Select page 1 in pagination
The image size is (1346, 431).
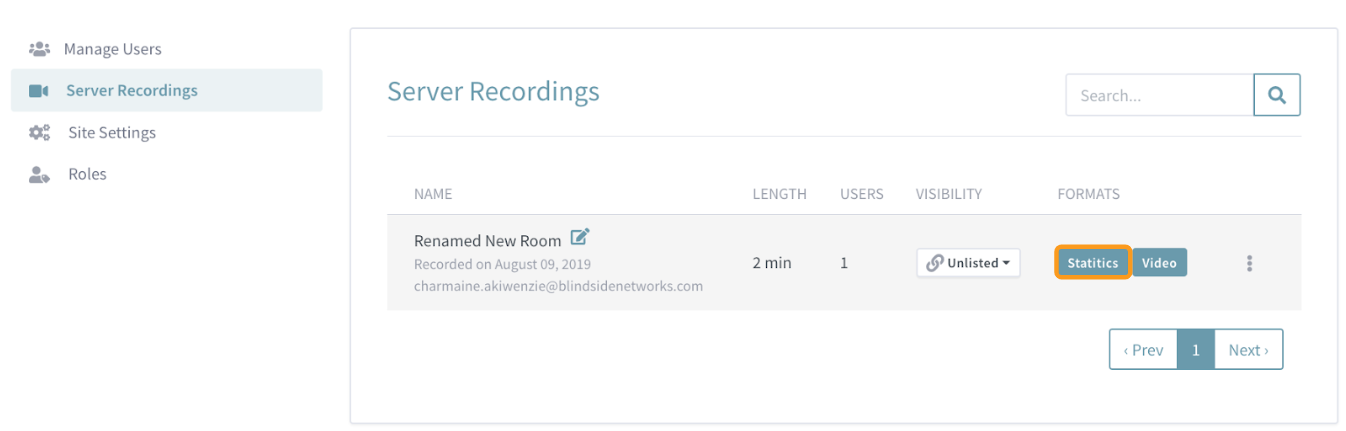pyautogui.click(x=1195, y=350)
